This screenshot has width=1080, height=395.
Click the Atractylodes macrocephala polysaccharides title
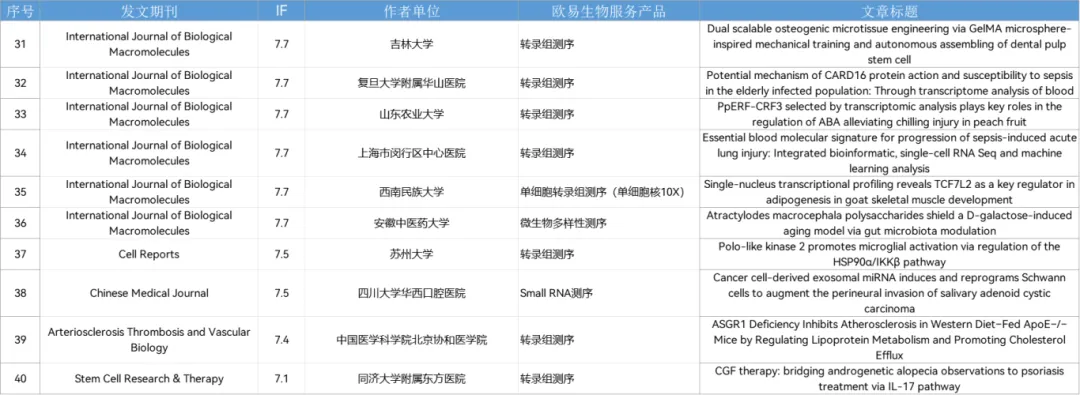pyautogui.click(x=890, y=223)
